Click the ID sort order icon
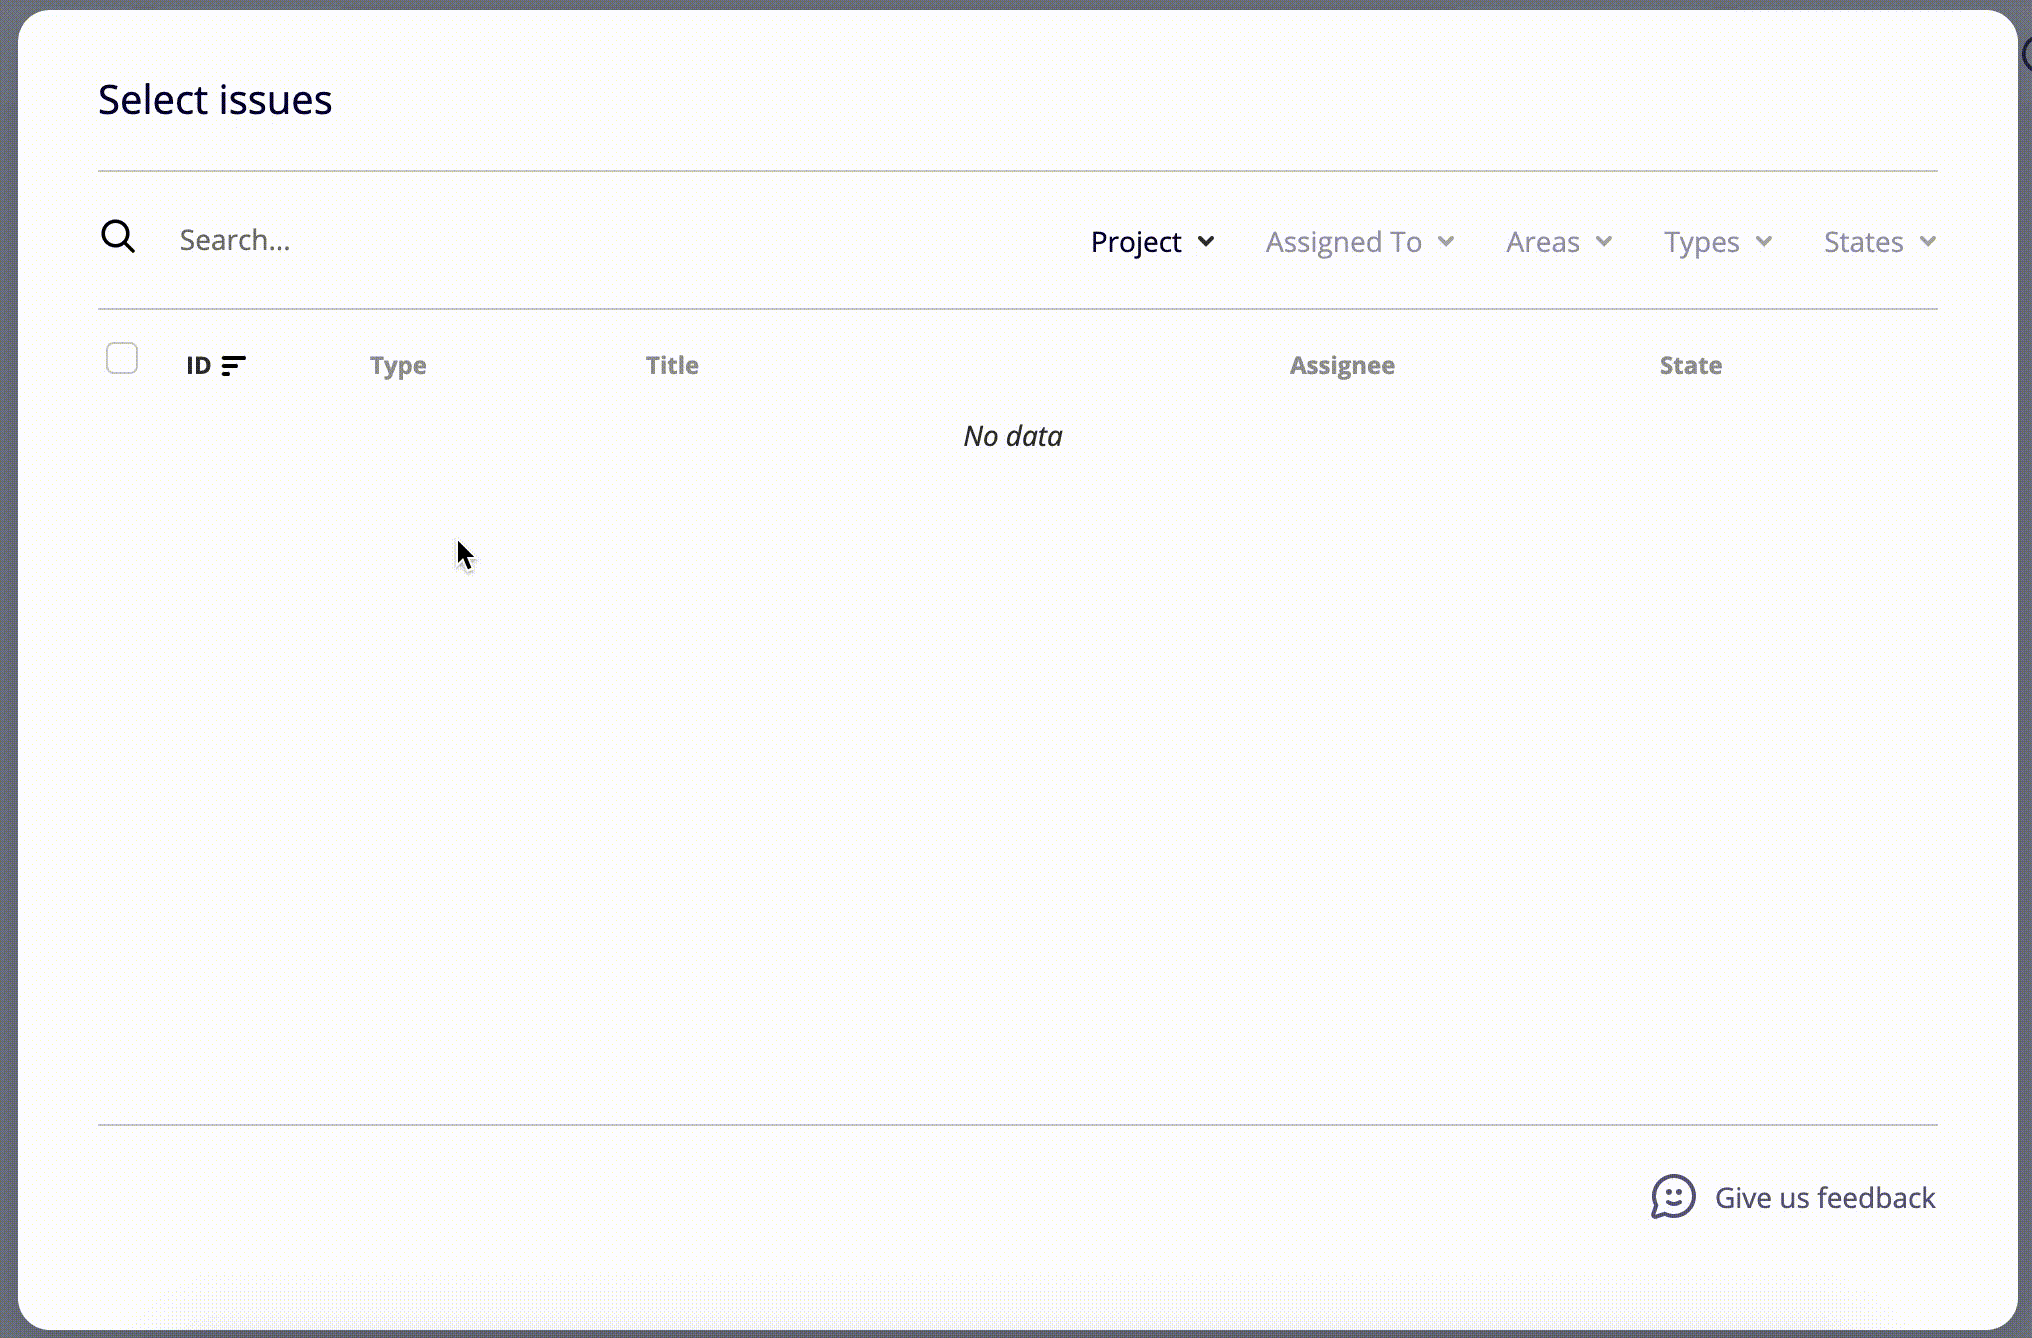 (233, 366)
